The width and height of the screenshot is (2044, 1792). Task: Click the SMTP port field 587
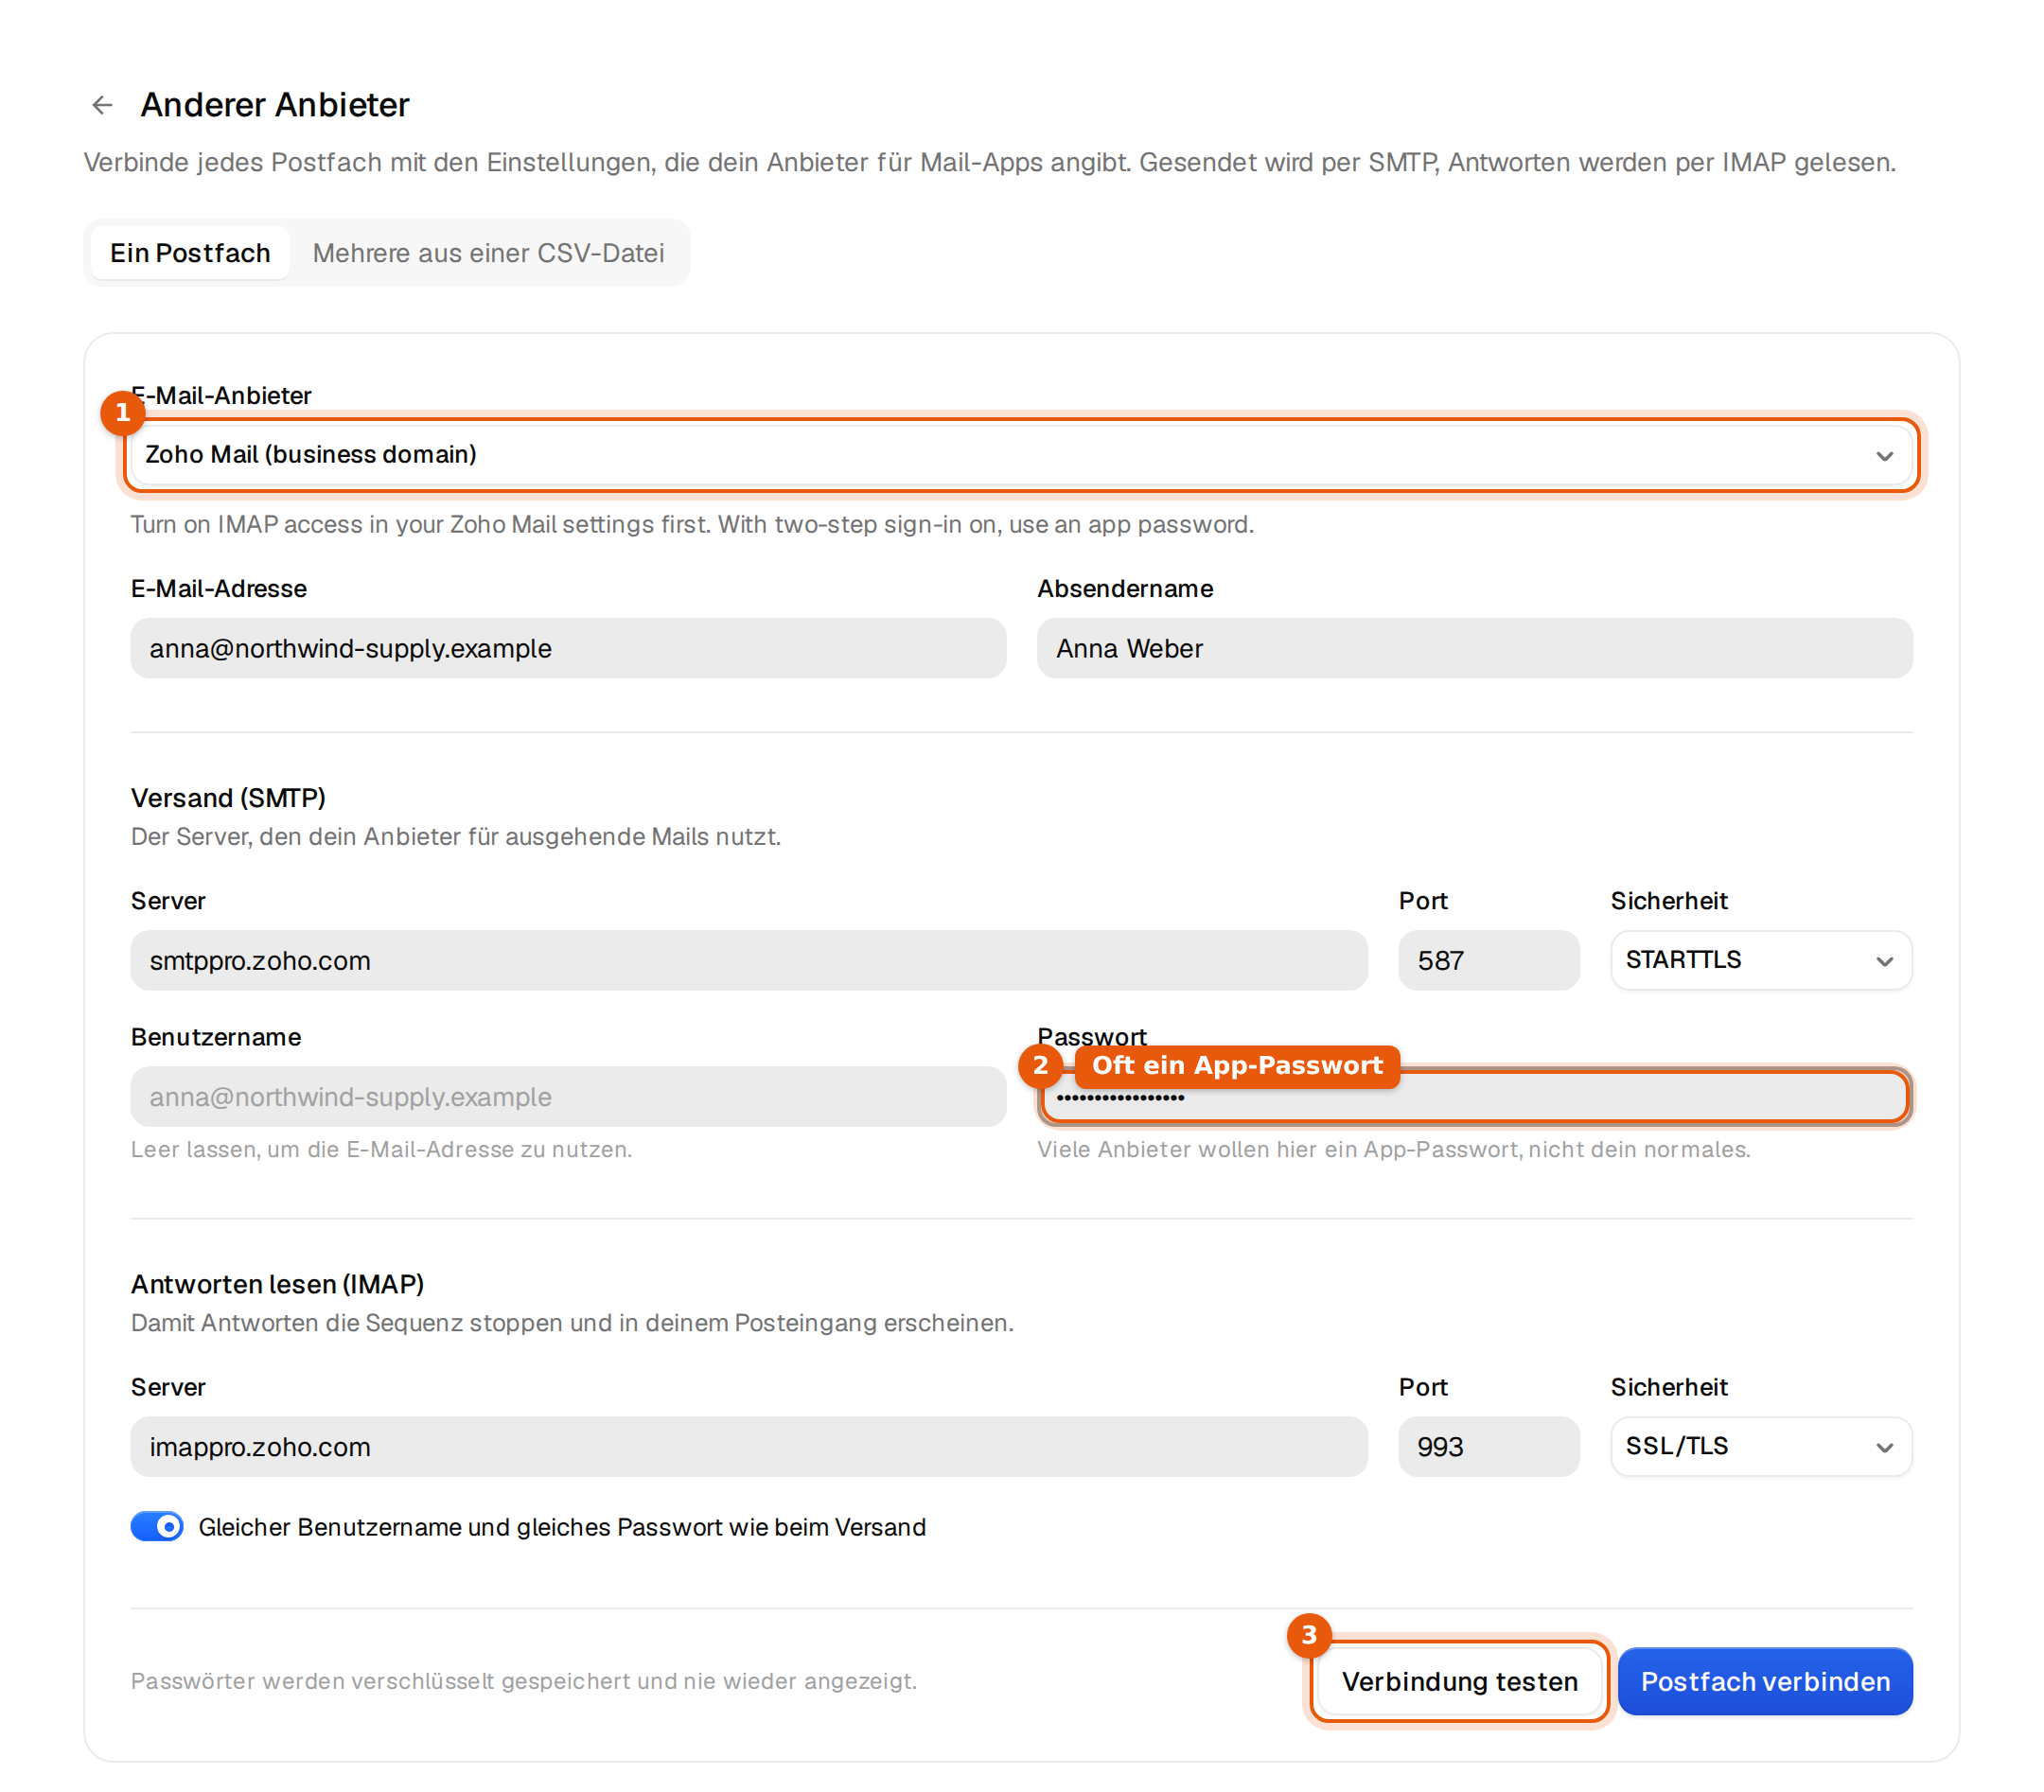(1488, 960)
